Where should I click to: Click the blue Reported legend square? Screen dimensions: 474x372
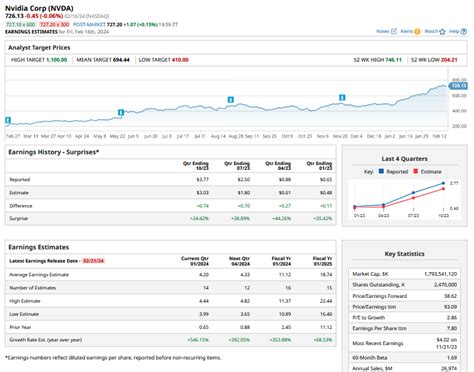381,171
